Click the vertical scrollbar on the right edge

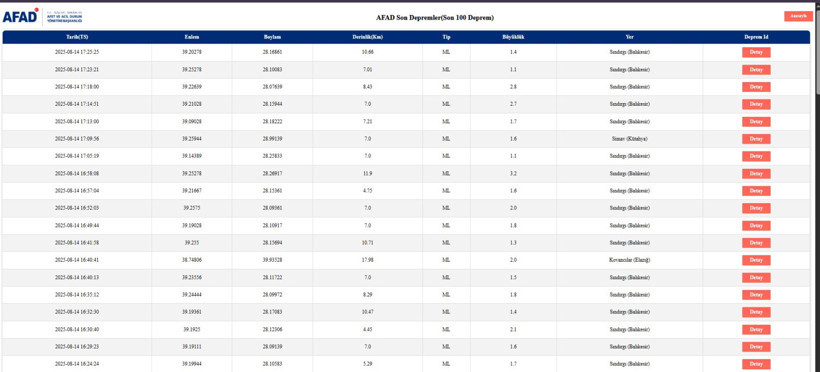(816, 188)
